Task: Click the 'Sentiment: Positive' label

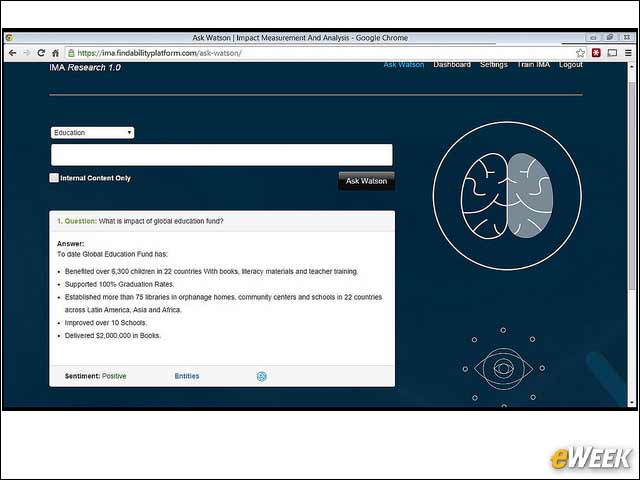Action: point(96,376)
